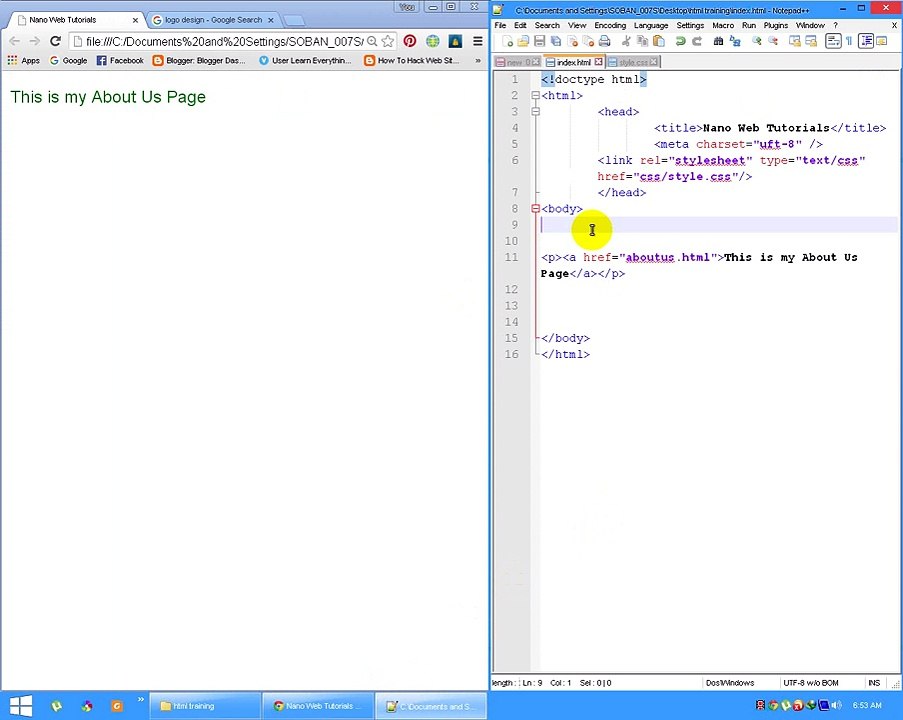Click Copy icon in Notepad++ toolbar
The width and height of the screenshot is (903, 720).
pyautogui.click(x=642, y=41)
